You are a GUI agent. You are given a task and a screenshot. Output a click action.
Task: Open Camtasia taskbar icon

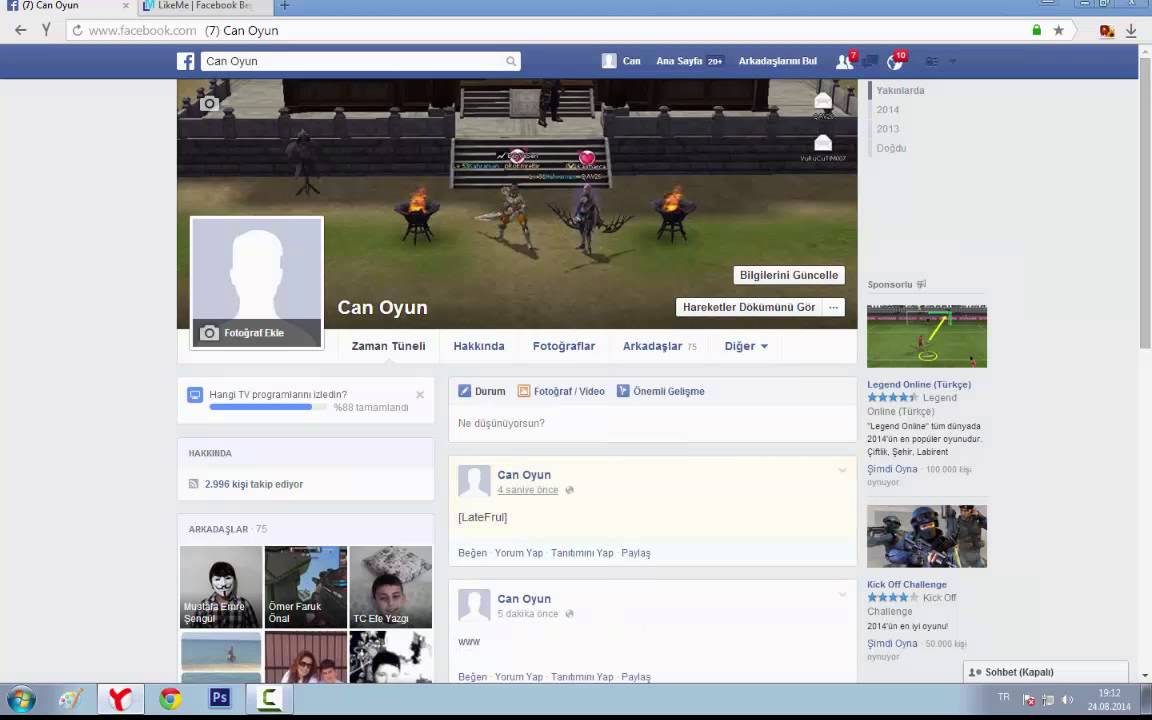tap(269, 699)
